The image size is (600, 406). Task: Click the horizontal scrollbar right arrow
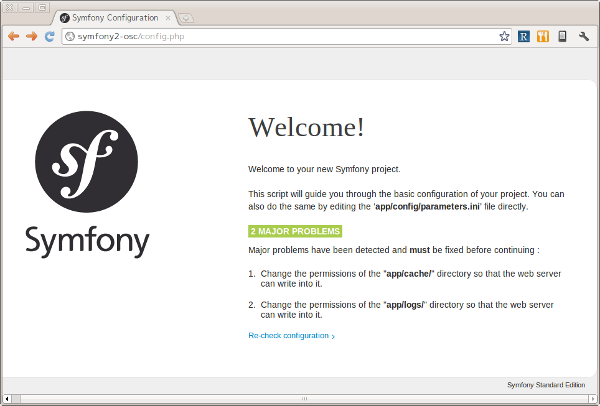coord(593,399)
